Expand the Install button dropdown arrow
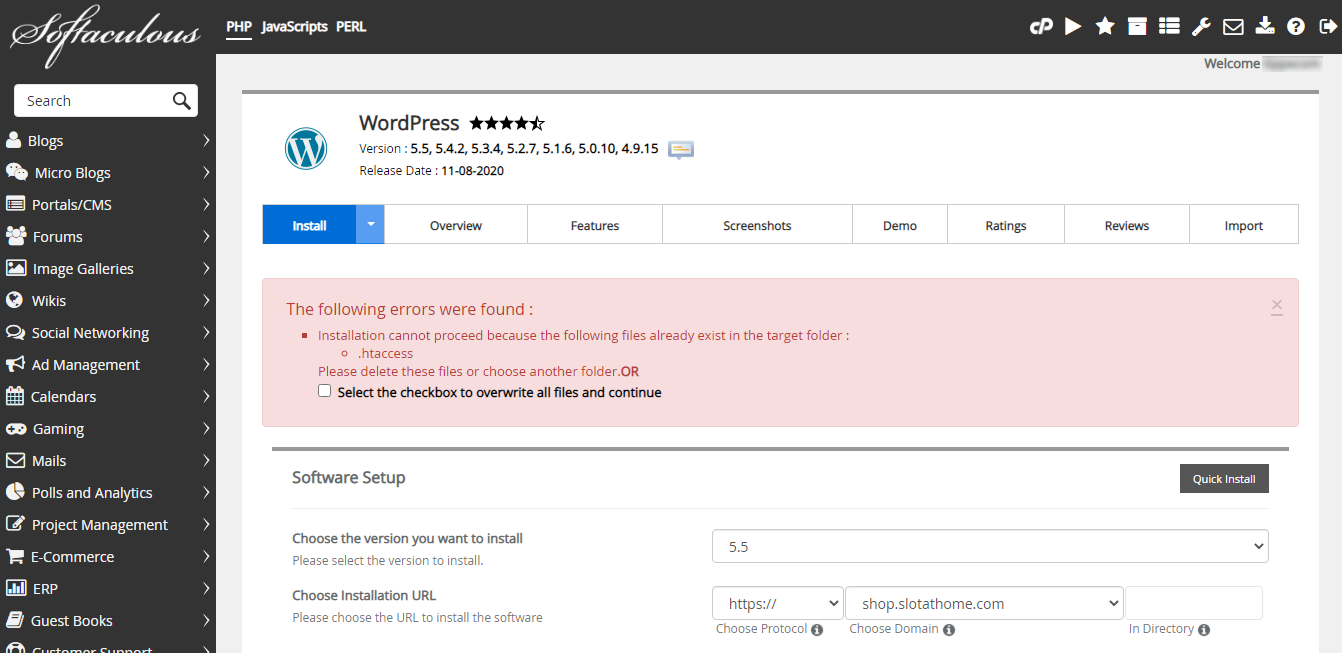This screenshot has width=1342, height=653. [x=370, y=225]
